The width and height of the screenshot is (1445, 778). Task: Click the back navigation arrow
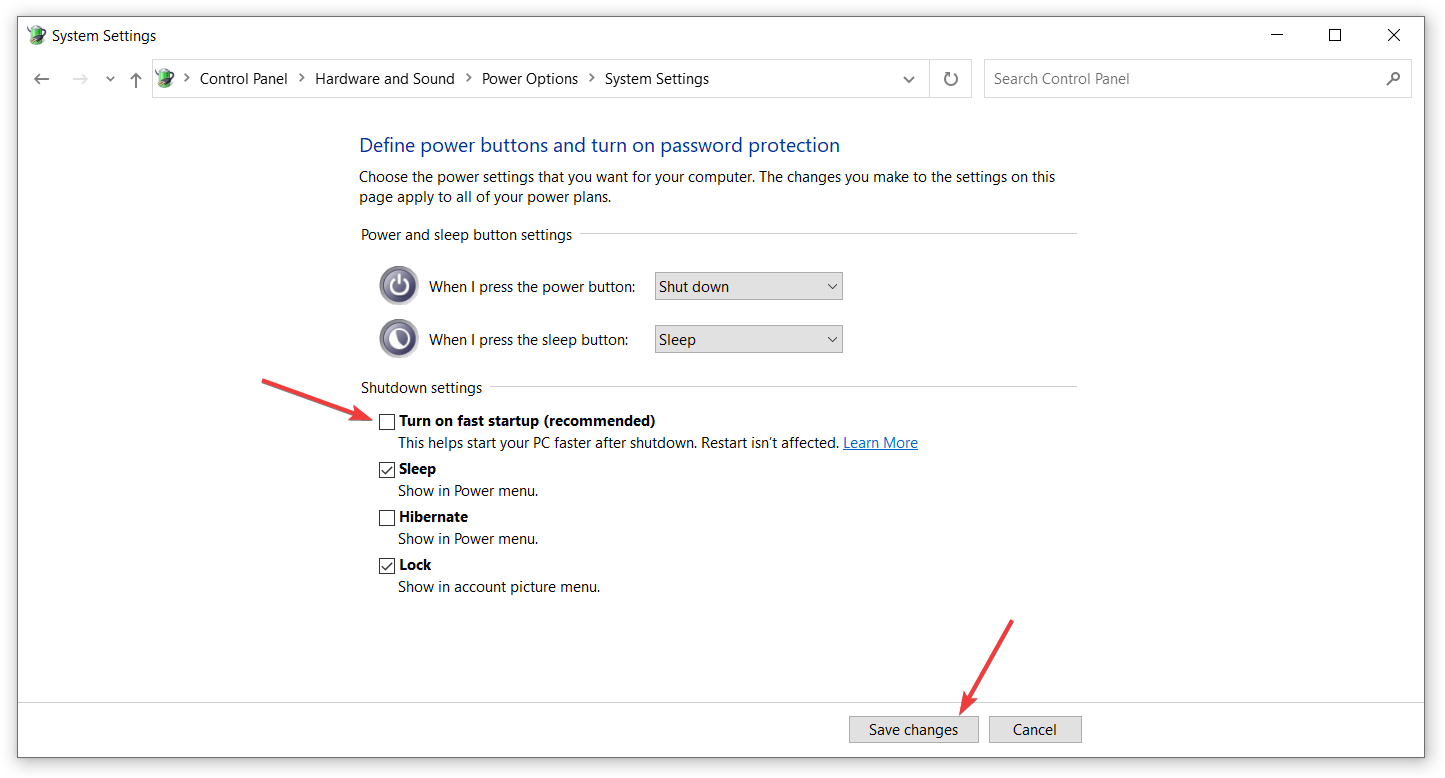click(41, 79)
